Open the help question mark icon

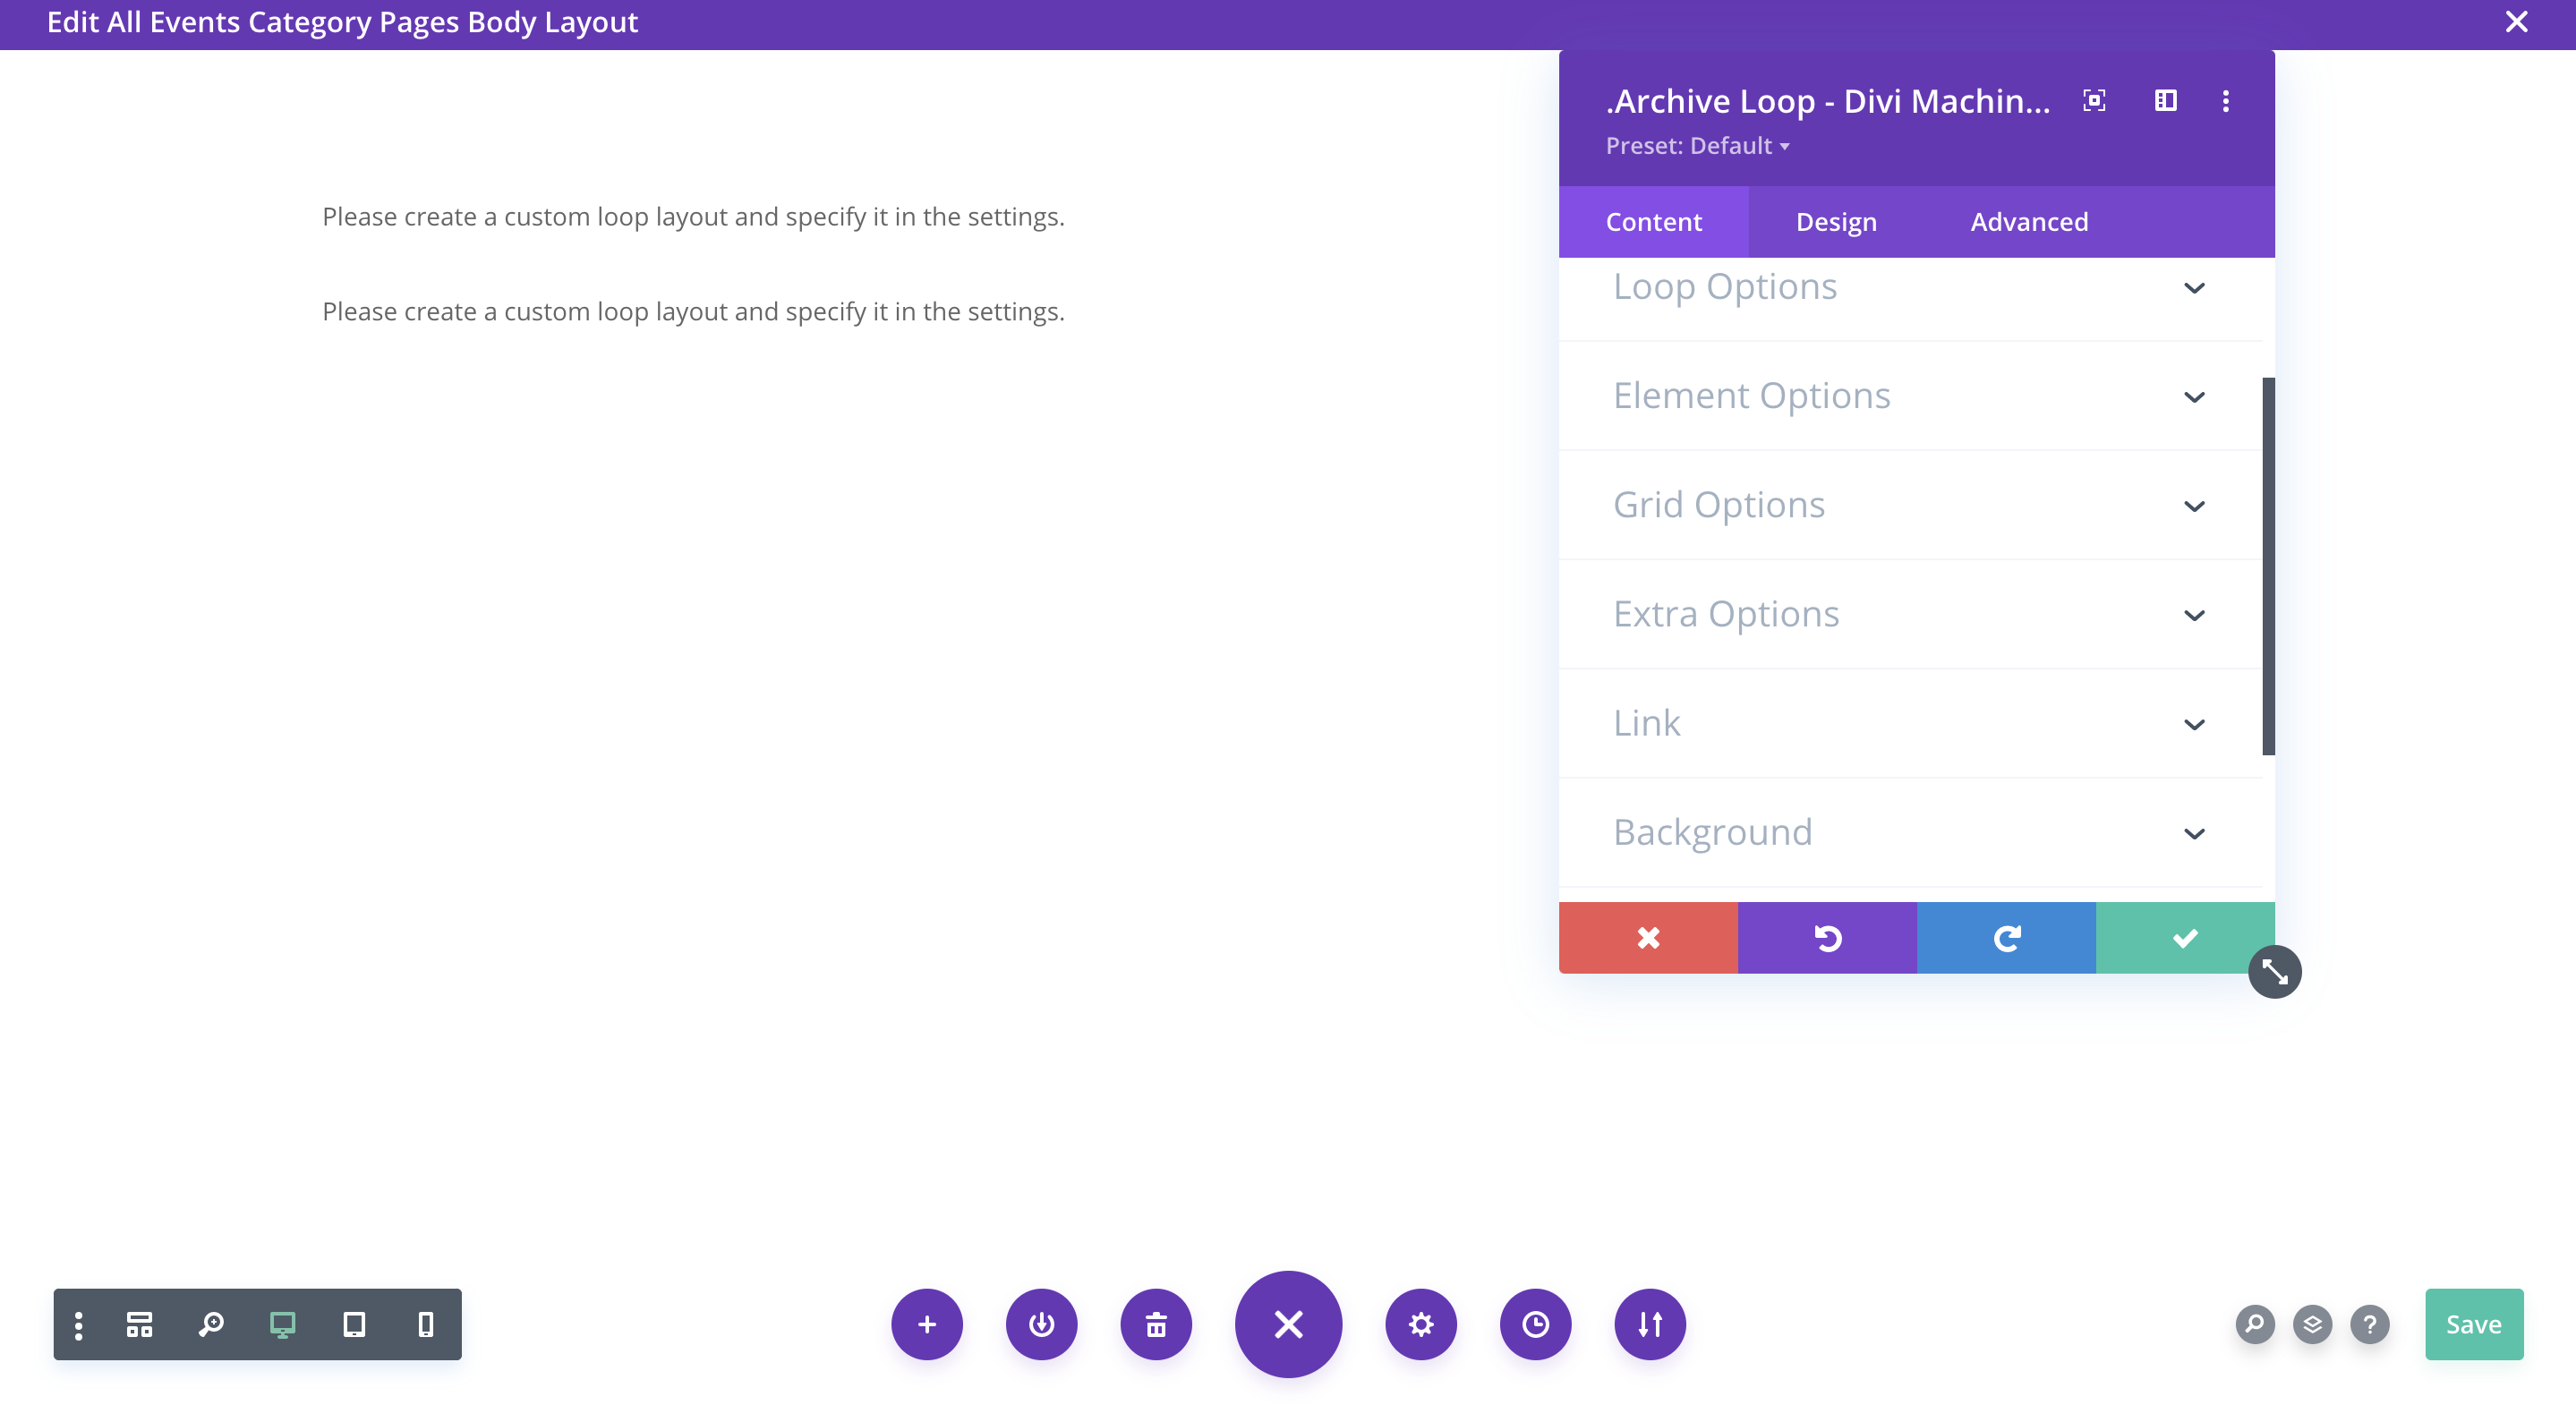point(2369,1324)
